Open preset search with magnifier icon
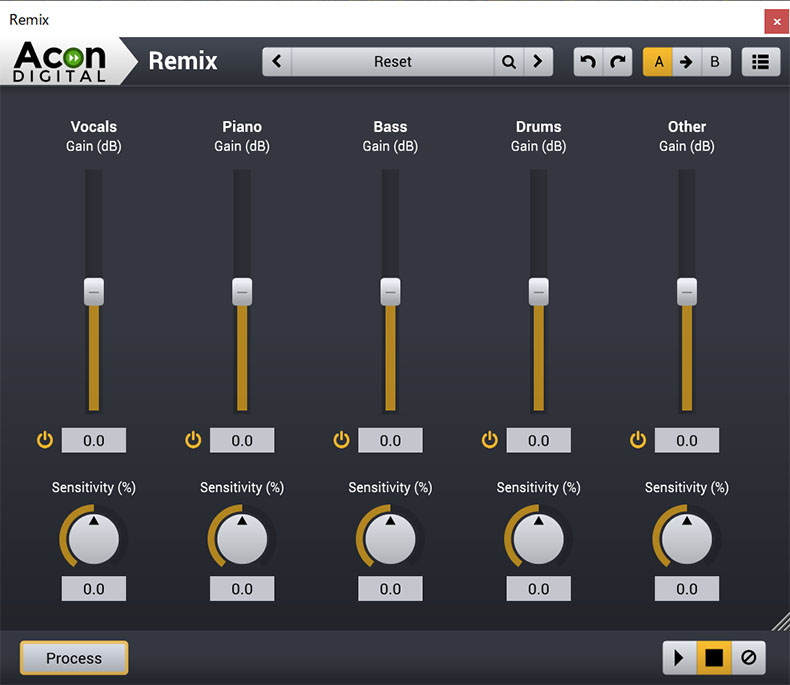790x685 pixels. pyautogui.click(x=509, y=61)
